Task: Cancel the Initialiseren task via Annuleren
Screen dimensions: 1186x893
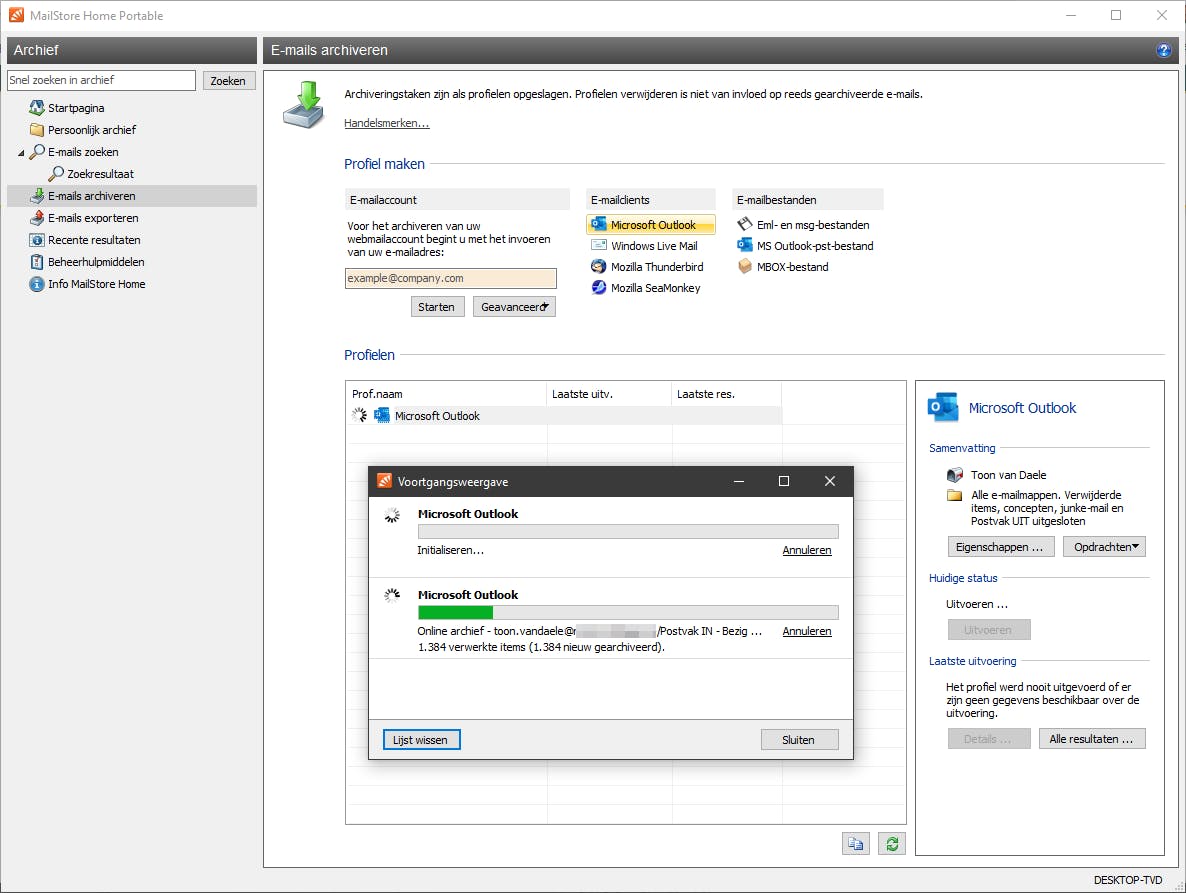Action: tap(806, 550)
